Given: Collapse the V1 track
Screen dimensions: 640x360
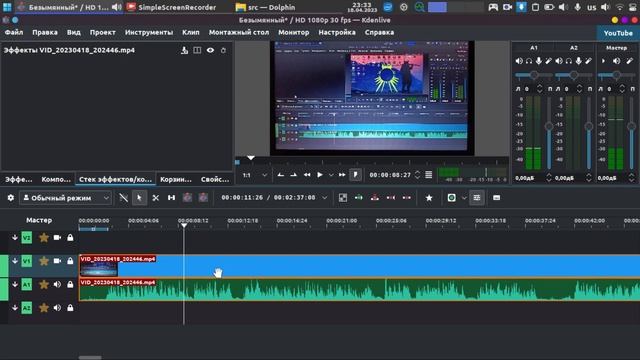Looking at the screenshot, I should click(15, 260).
